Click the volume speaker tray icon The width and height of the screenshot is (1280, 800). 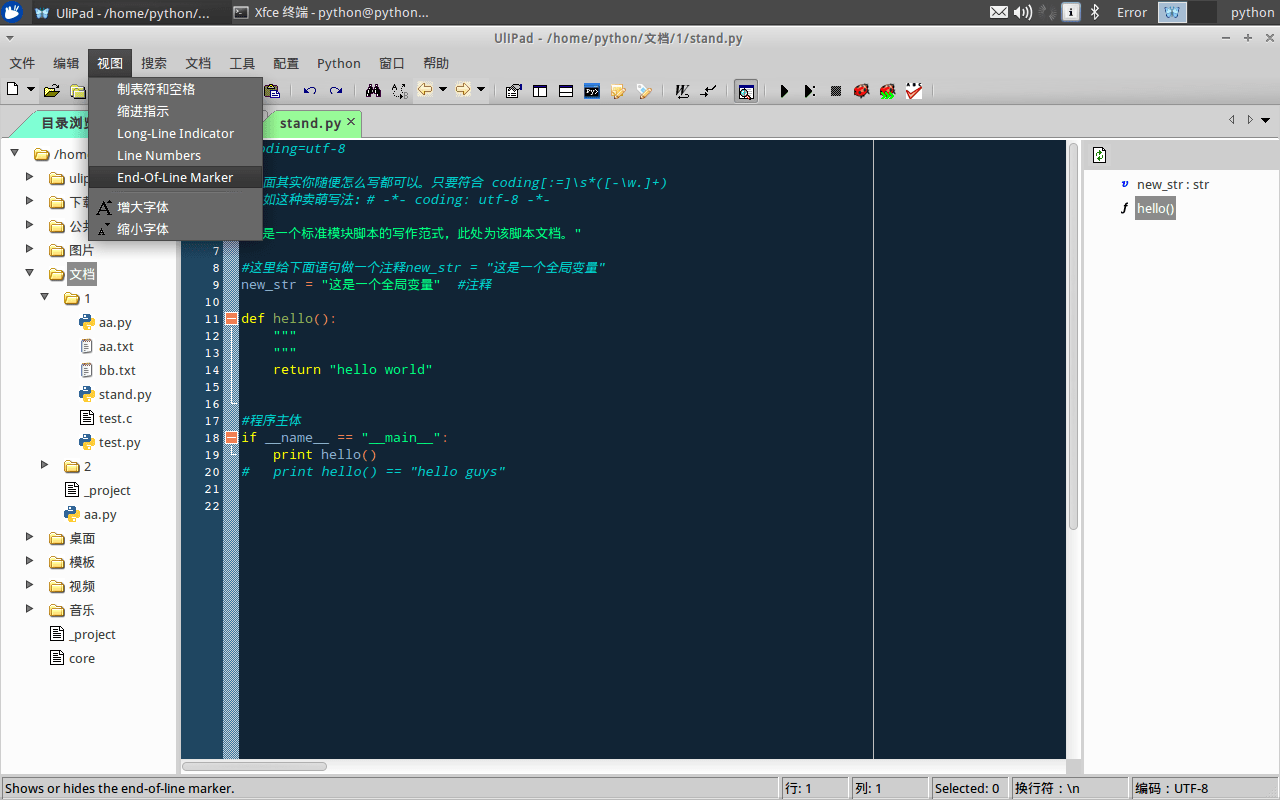click(x=1022, y=12)
